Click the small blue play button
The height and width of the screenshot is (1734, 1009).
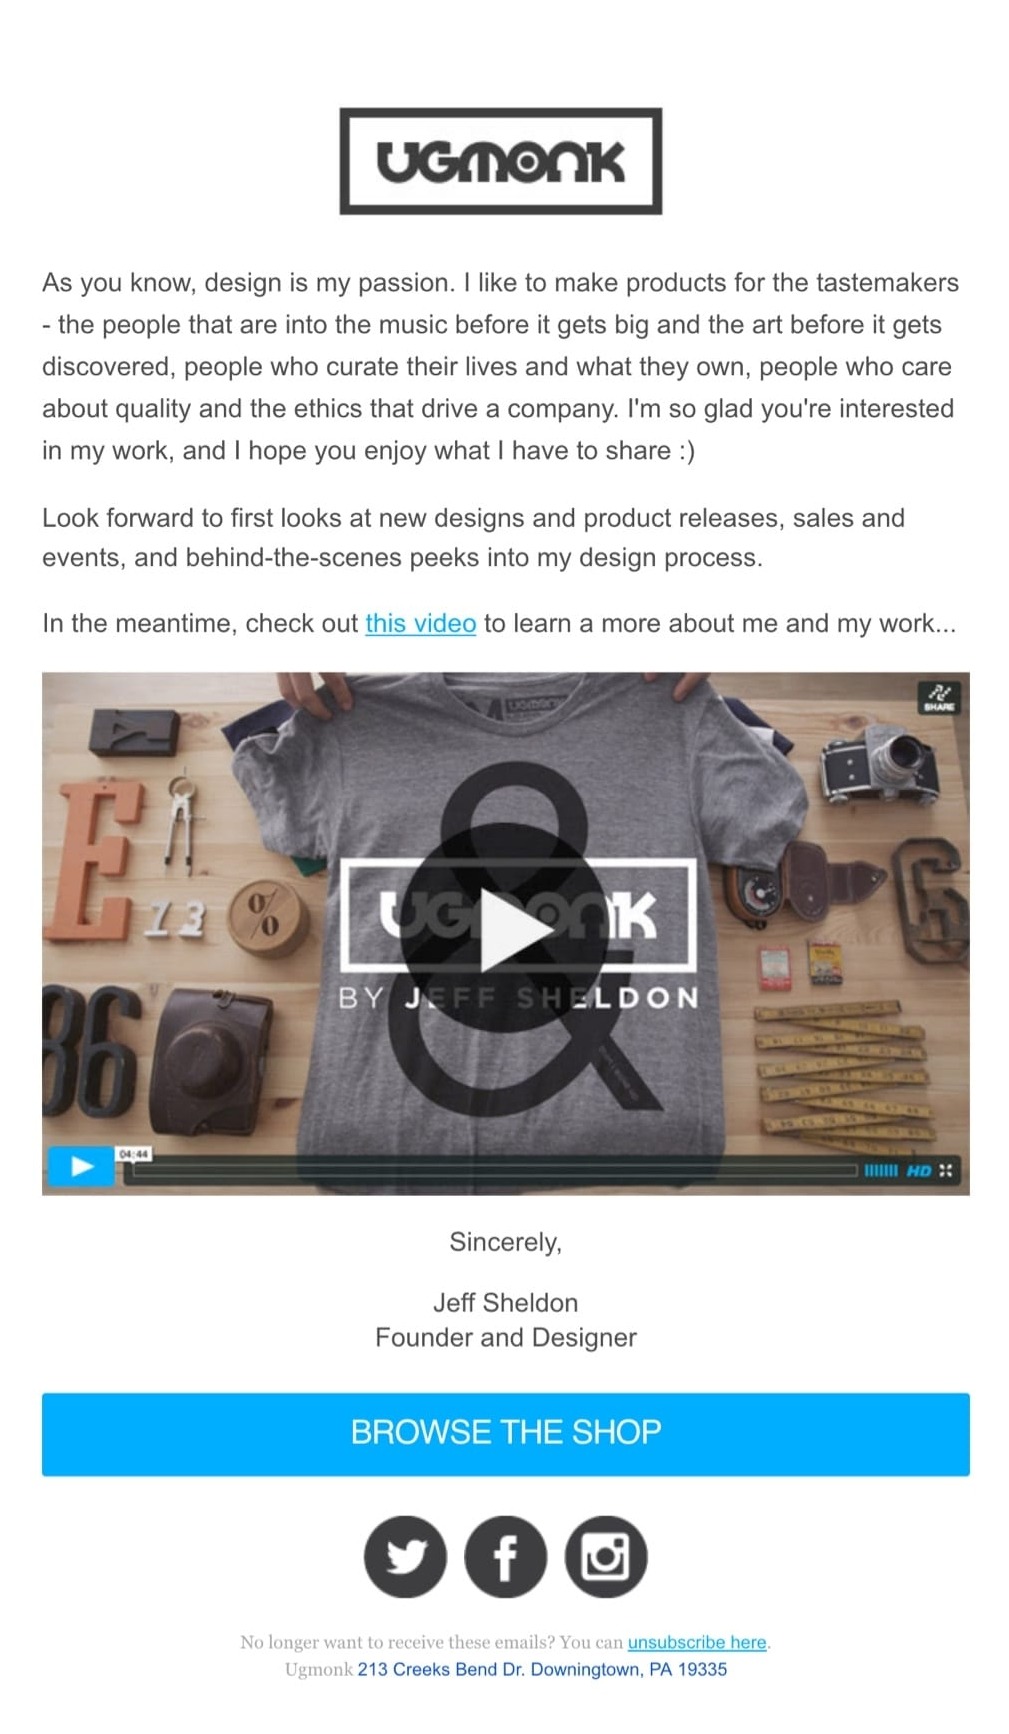click(x=81, y=1167)
